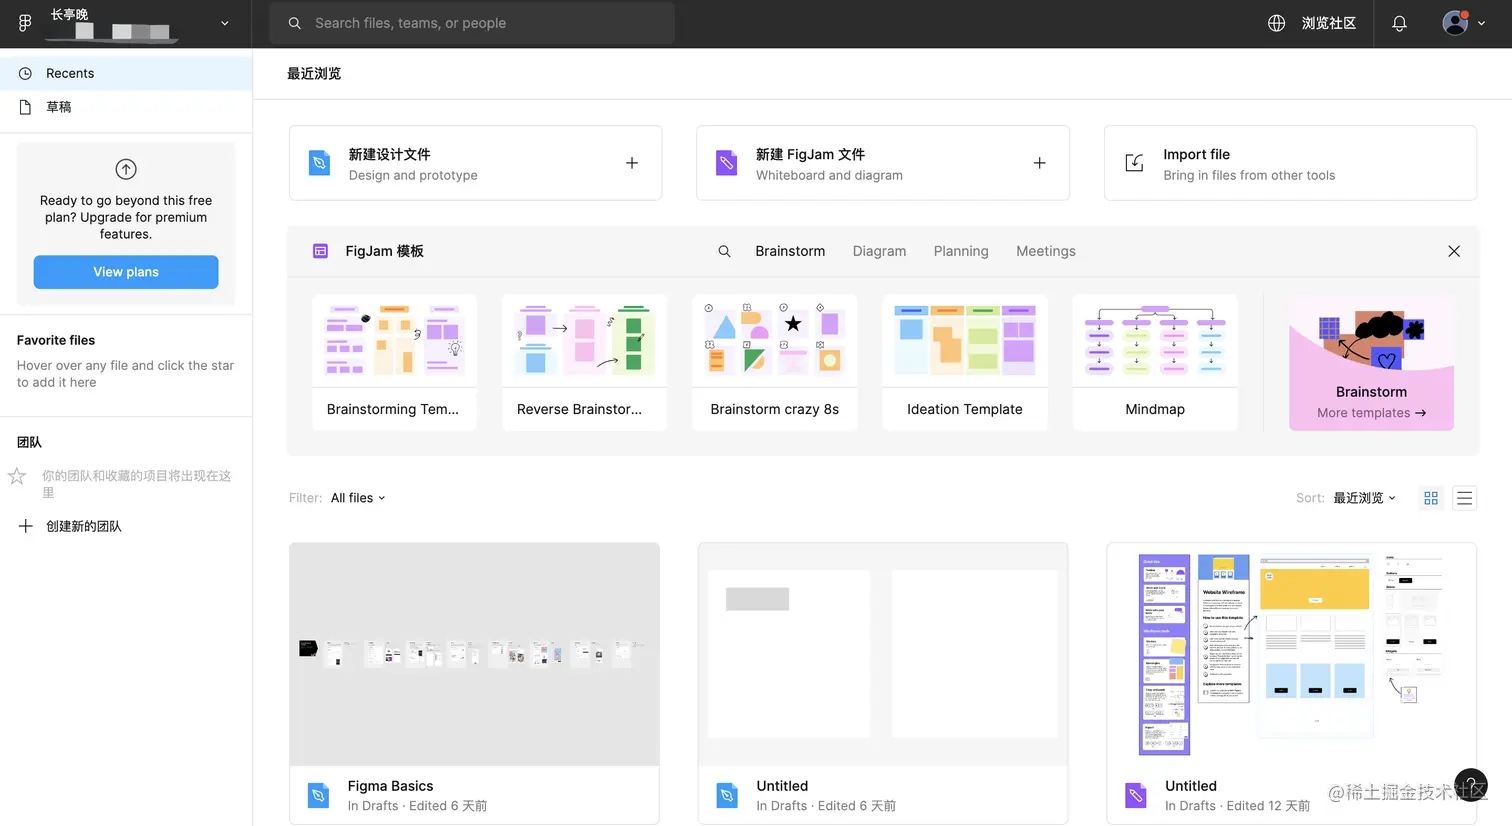Search FigJam templates with magnifier icon
The width and height of the screenshot is (1512, 826).
tap(724, 251)
